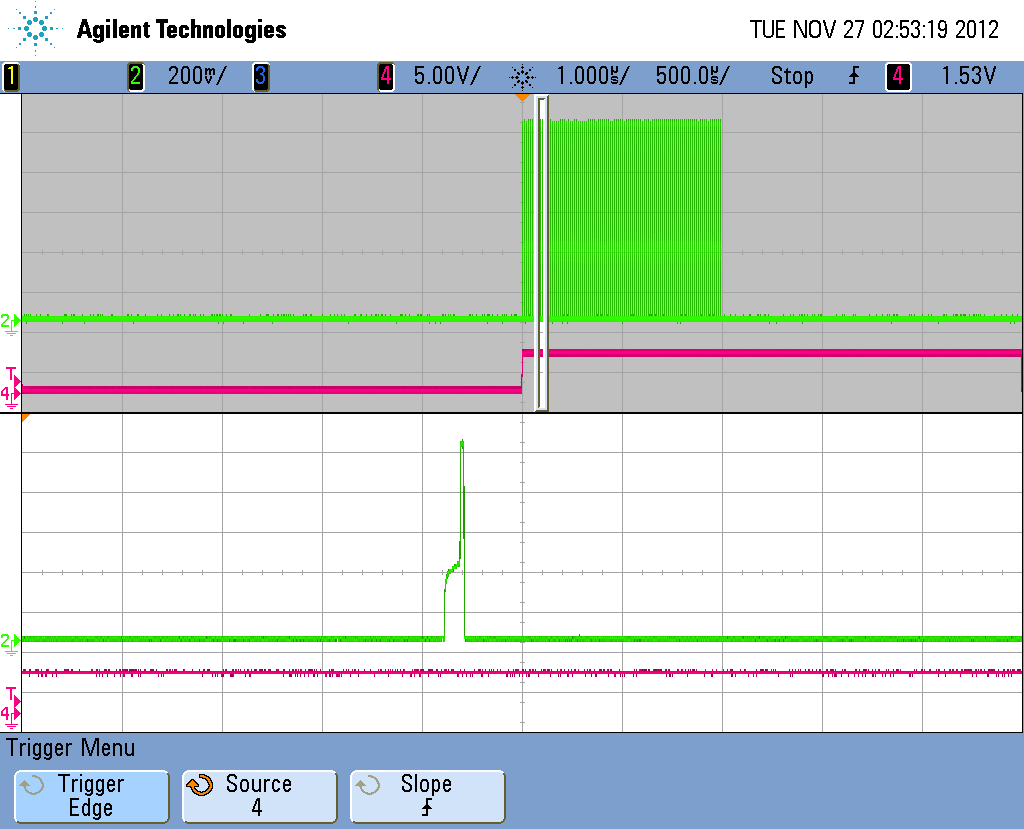The image size is (1024, 829).
Task: Click the 5.00V channel 4 scale readout
Action: (447, 76)
